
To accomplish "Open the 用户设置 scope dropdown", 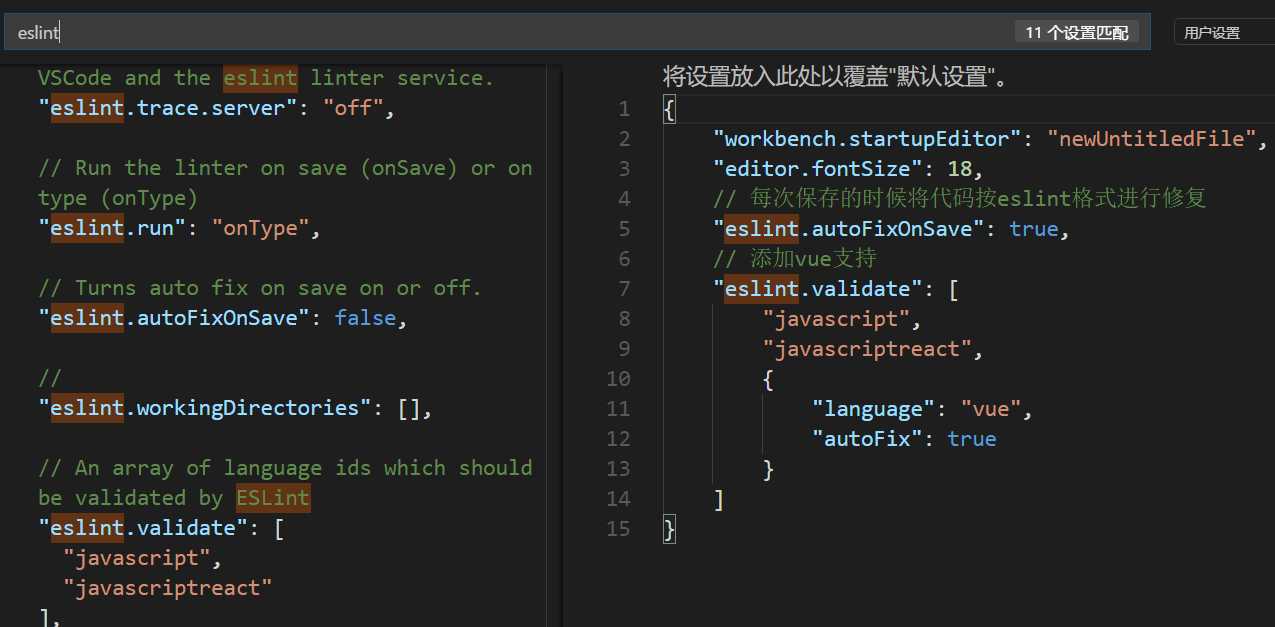I will [x=1226, y=32].
